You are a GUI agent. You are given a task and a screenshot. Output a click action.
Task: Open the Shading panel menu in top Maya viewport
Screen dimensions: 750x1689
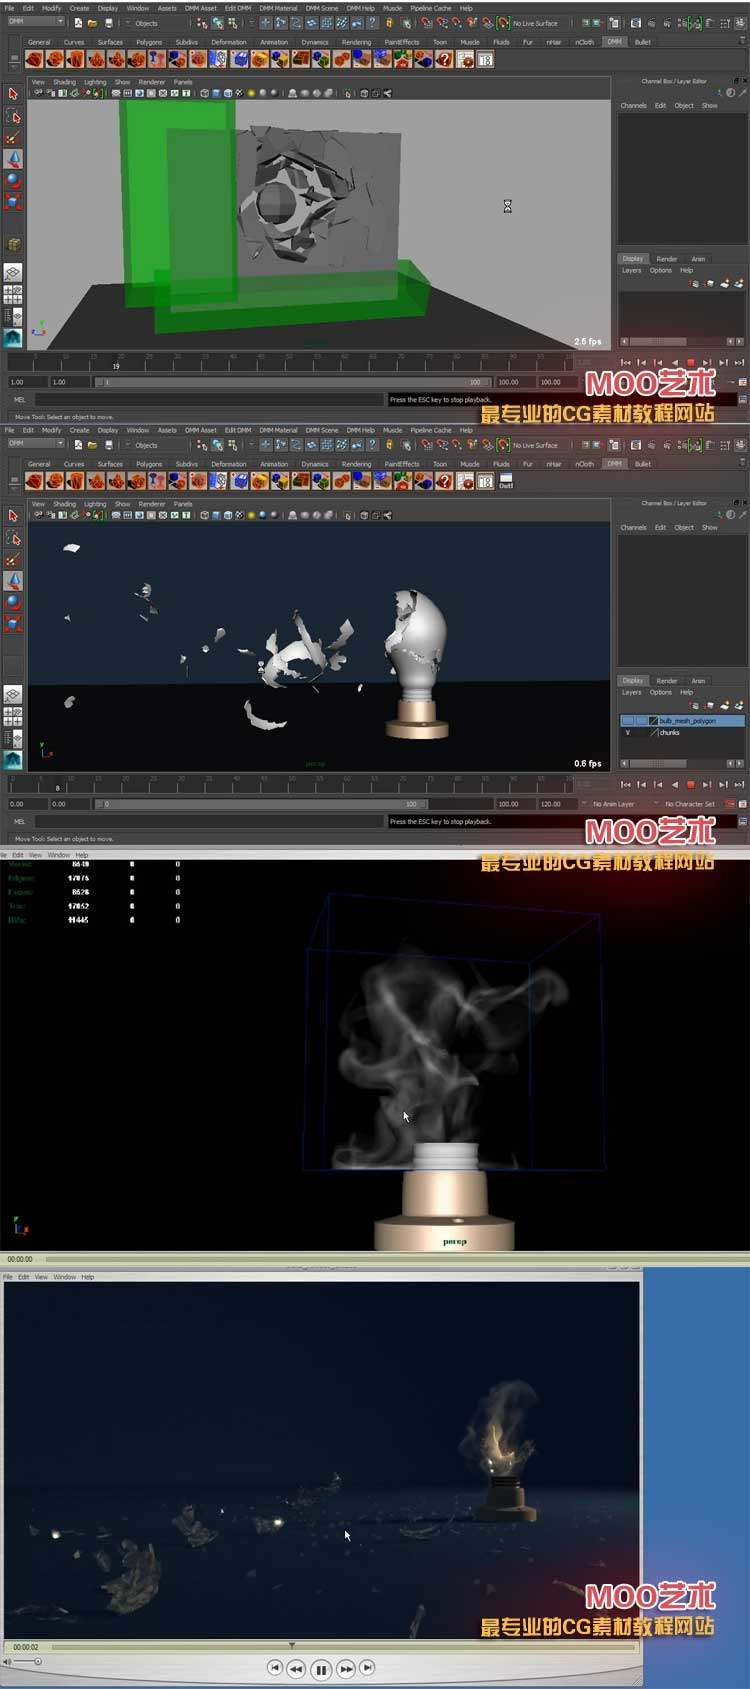pyautogui.click(x=64, y=82)
